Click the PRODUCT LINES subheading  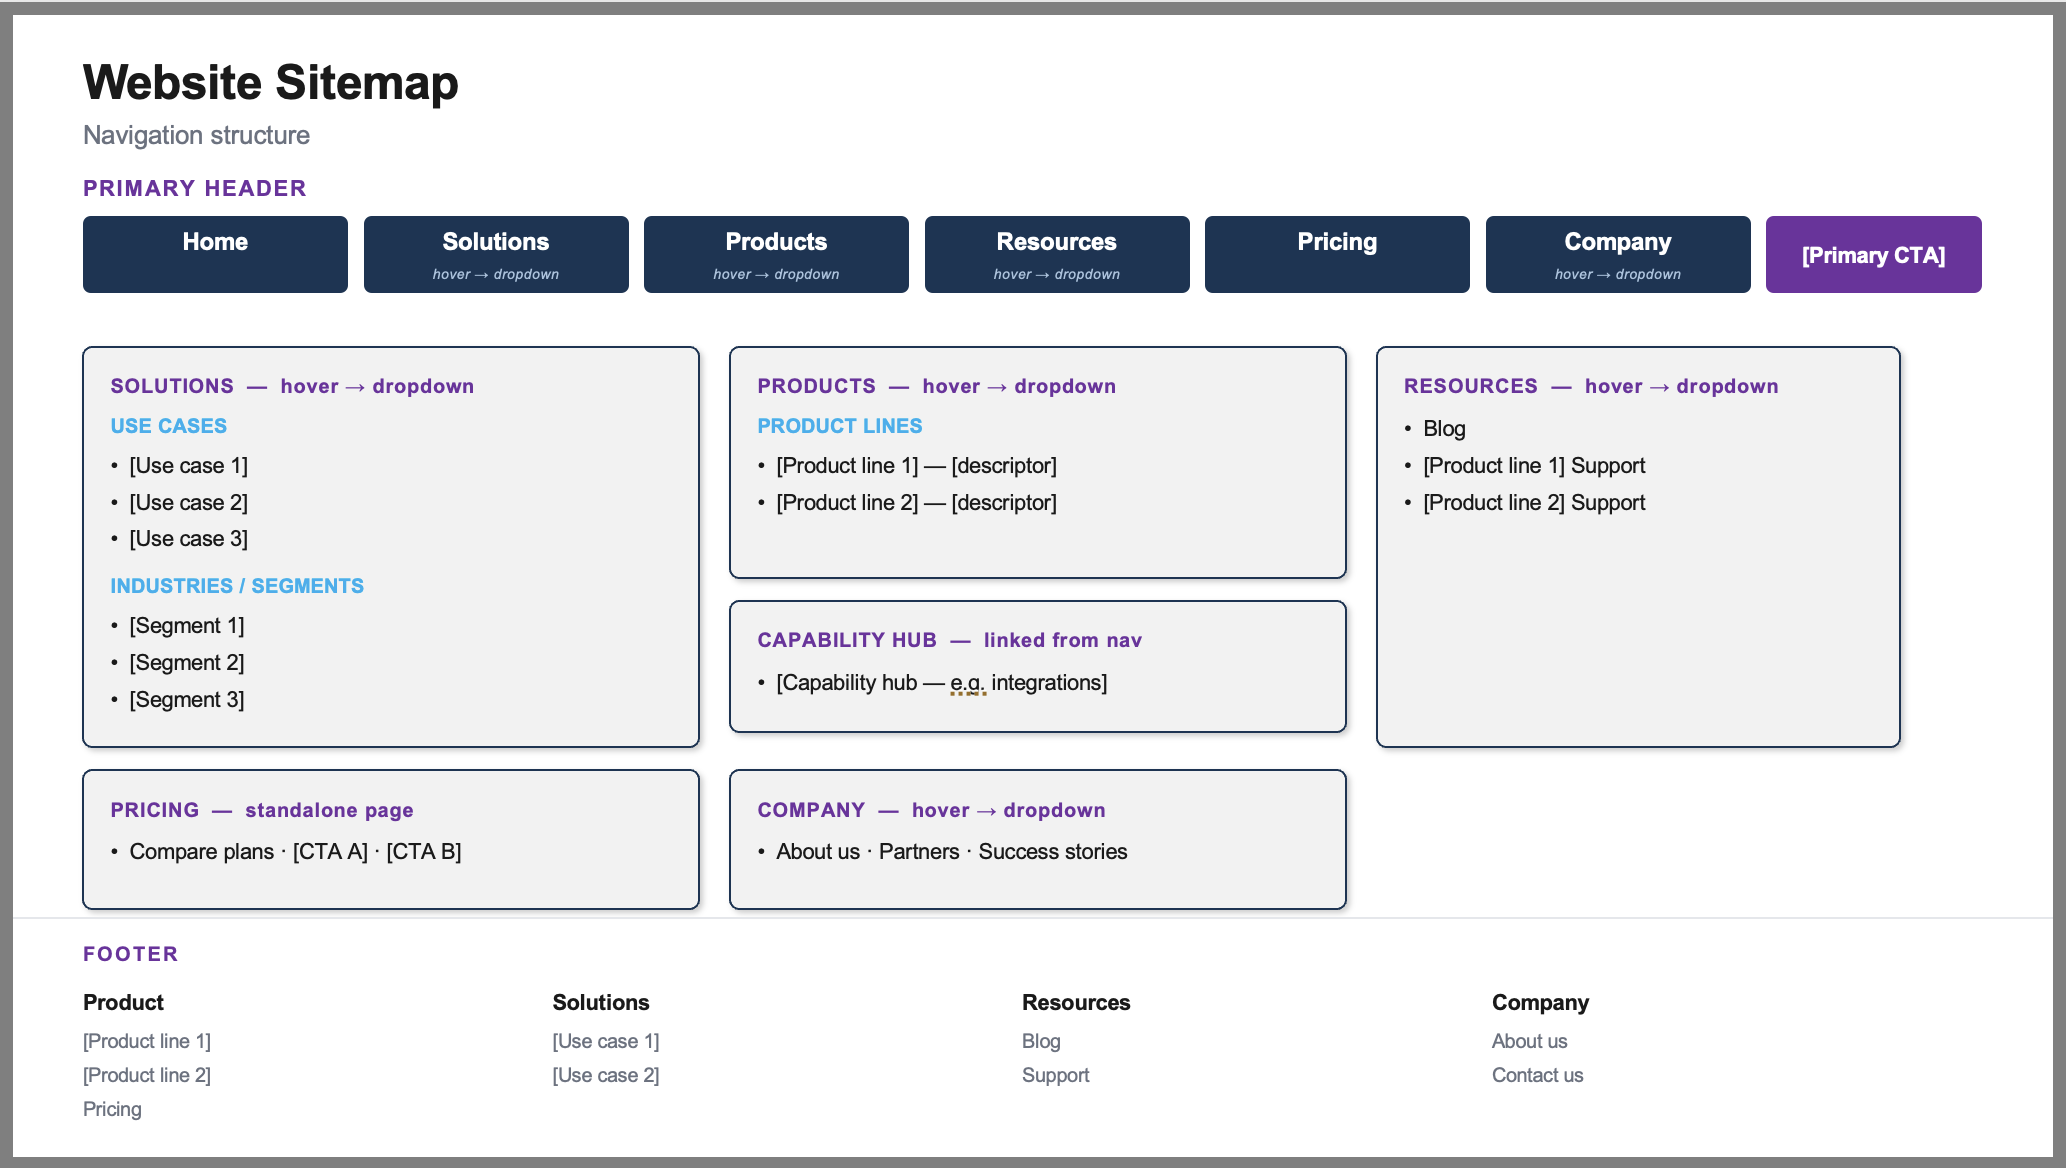point(840,426)
